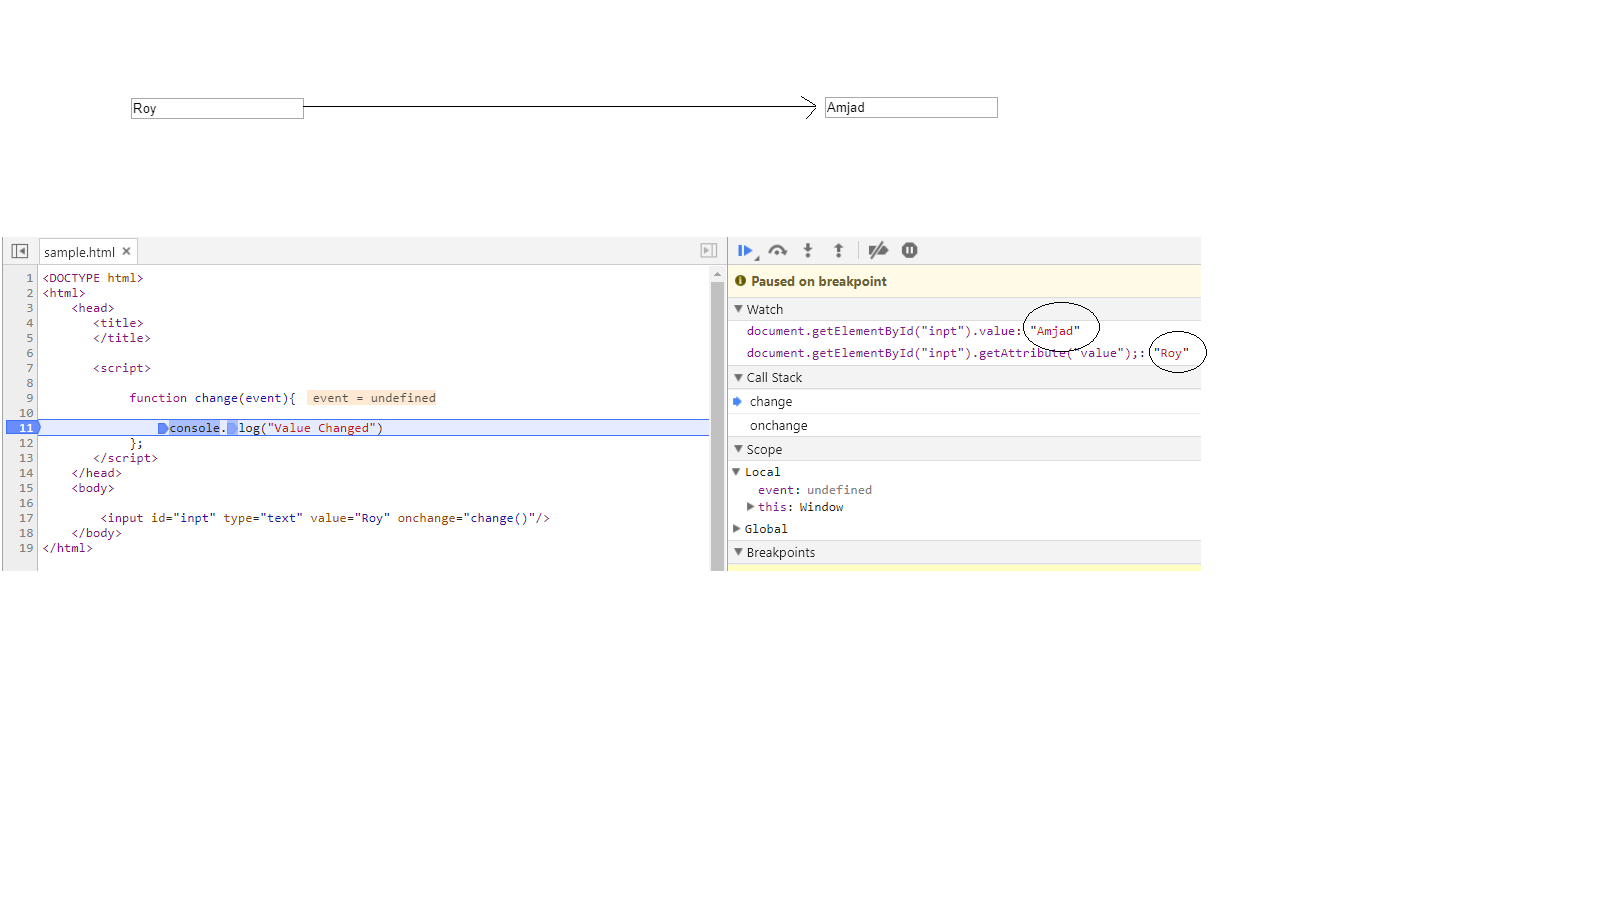This screenshot has width=1600, height=900.
Task: Toggle the breakpoint on line 11
Action: click(24, 427)
